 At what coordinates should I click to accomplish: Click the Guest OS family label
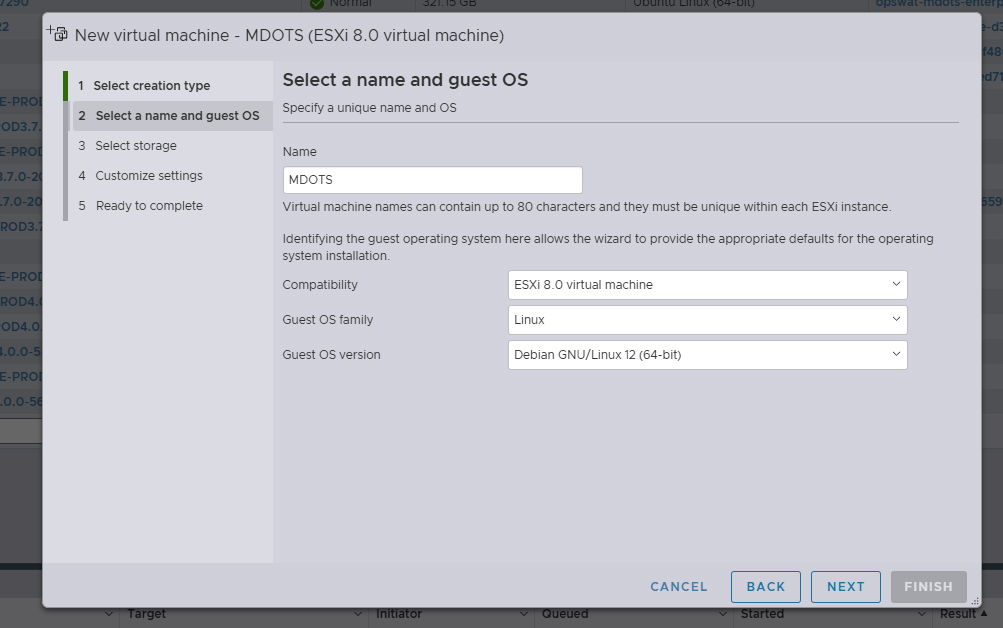pos(328,320)
